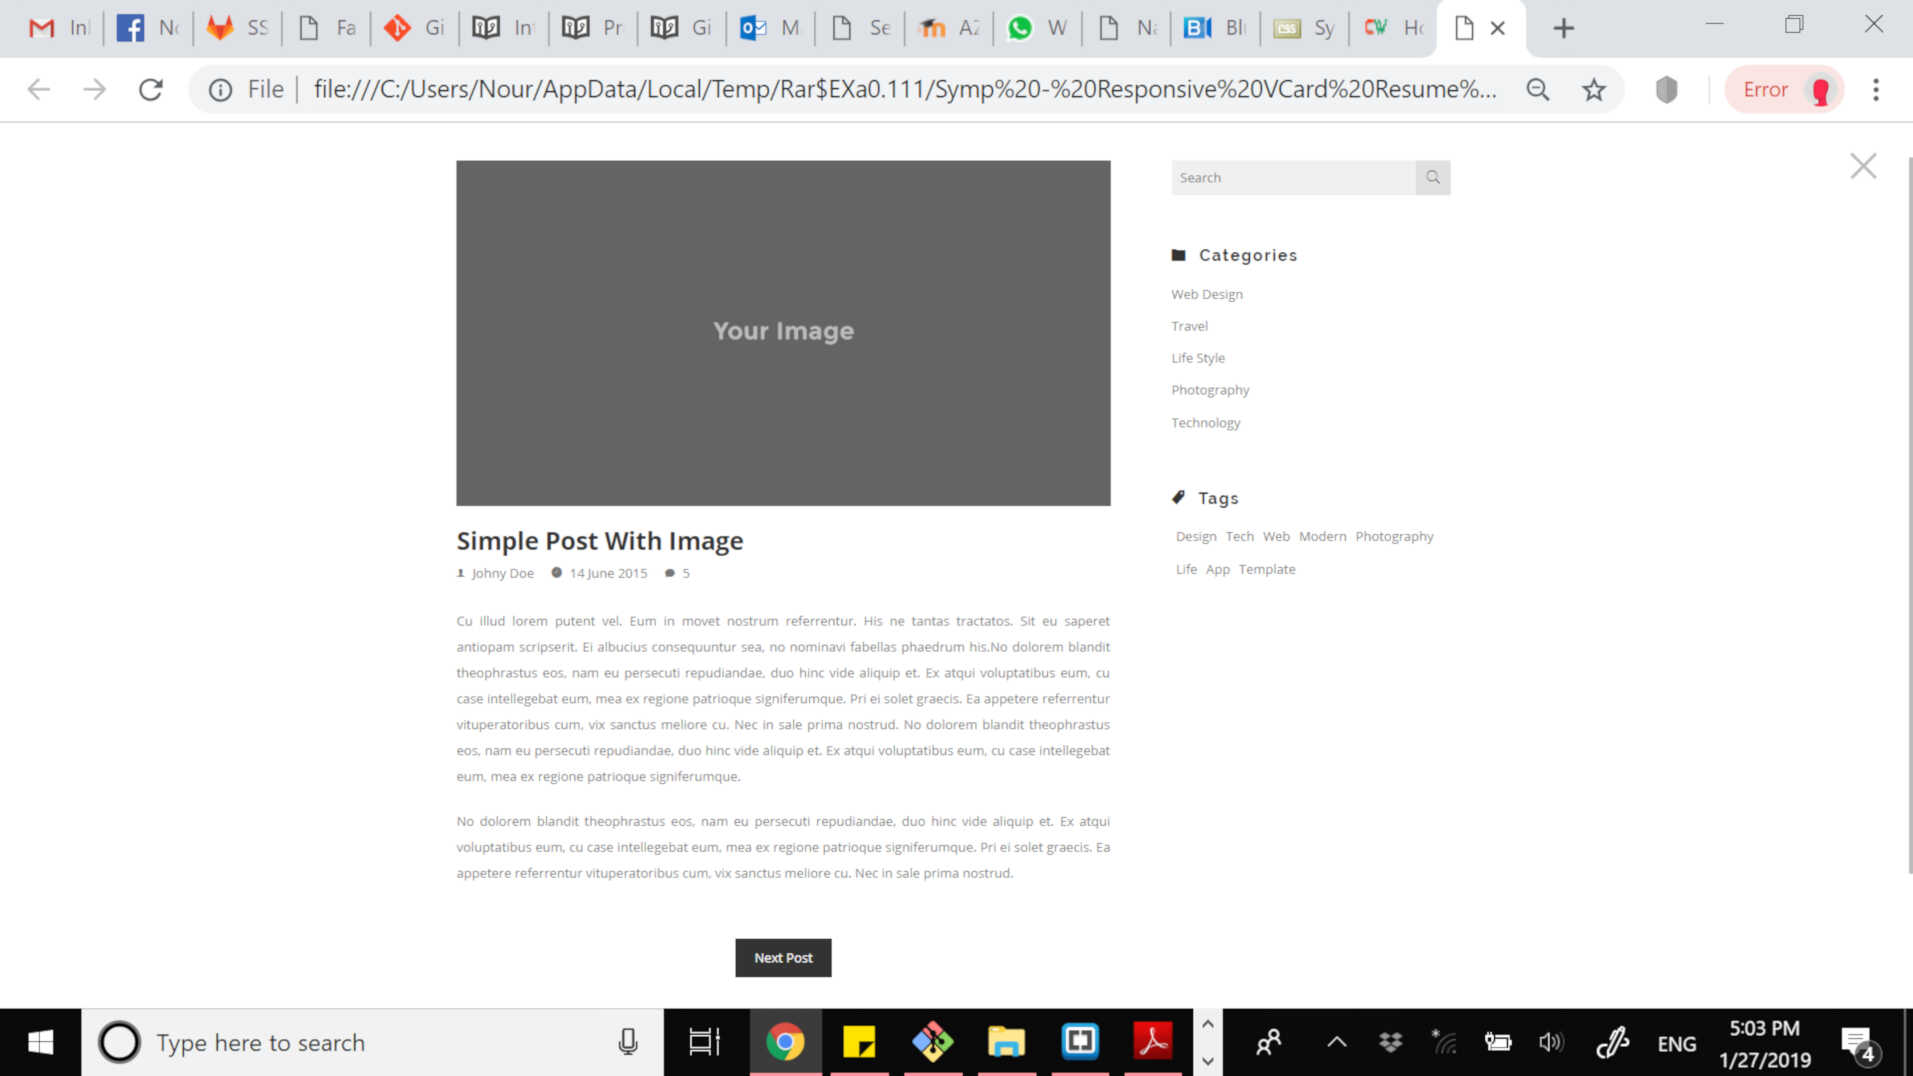Open the volume control
Image resolution: width=1913 pixels, height=1076 pixels.
(1551, 1043)
